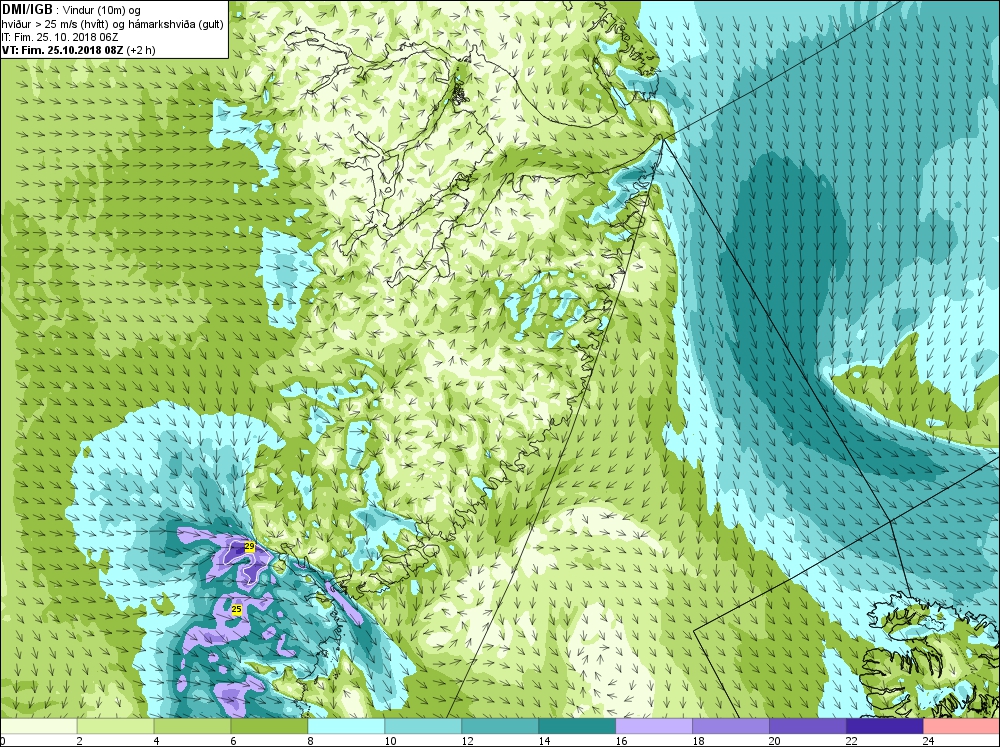
Task: Click the legend value 8
Action: coord(311,741)
